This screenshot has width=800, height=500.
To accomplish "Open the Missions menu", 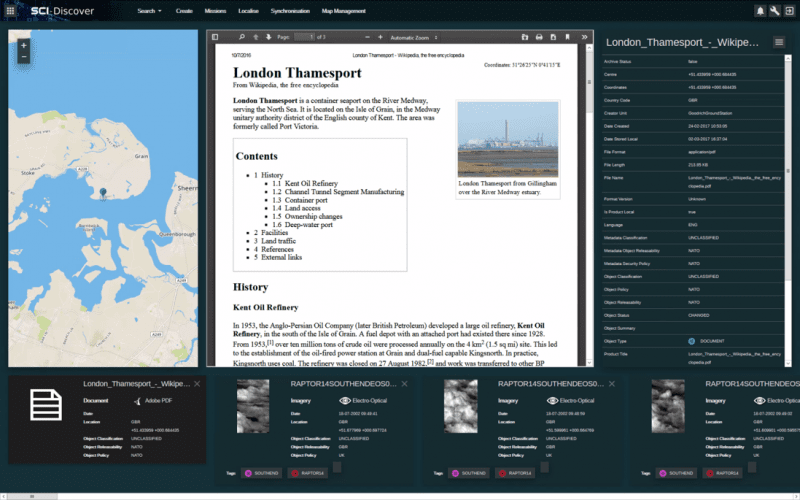I will pyautogui.click(x=215, y=11).
